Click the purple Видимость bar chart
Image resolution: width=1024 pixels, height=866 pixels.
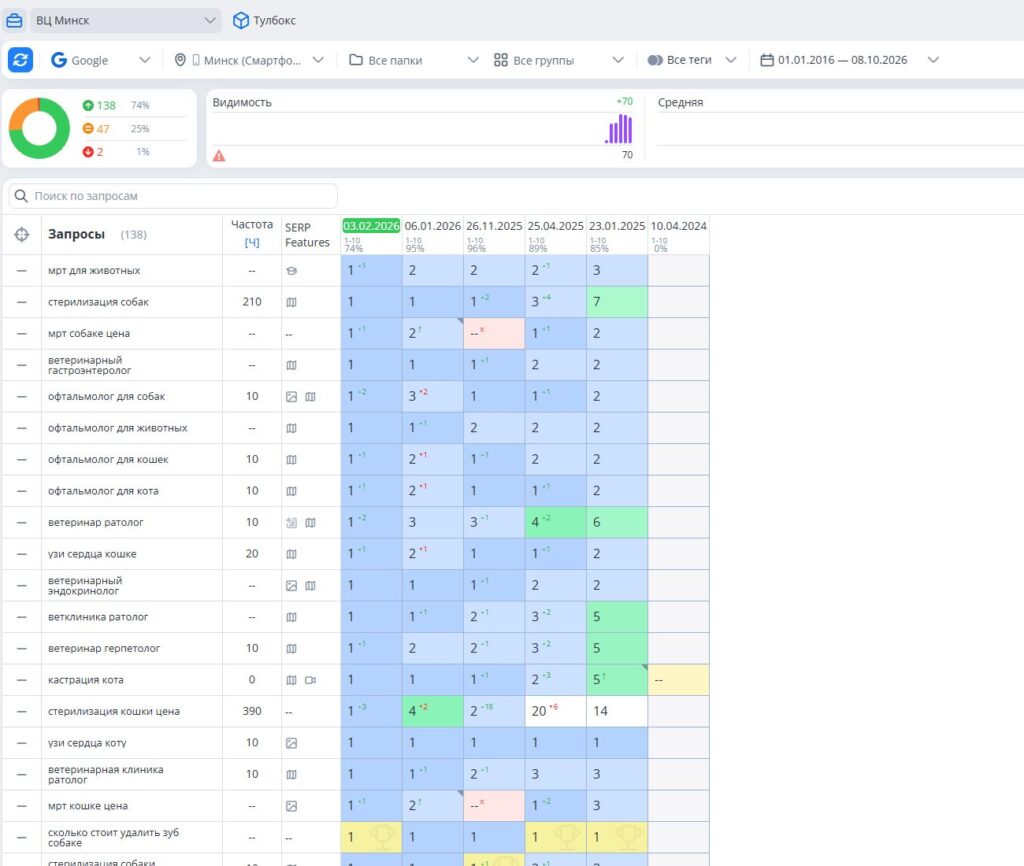point(619,129)
